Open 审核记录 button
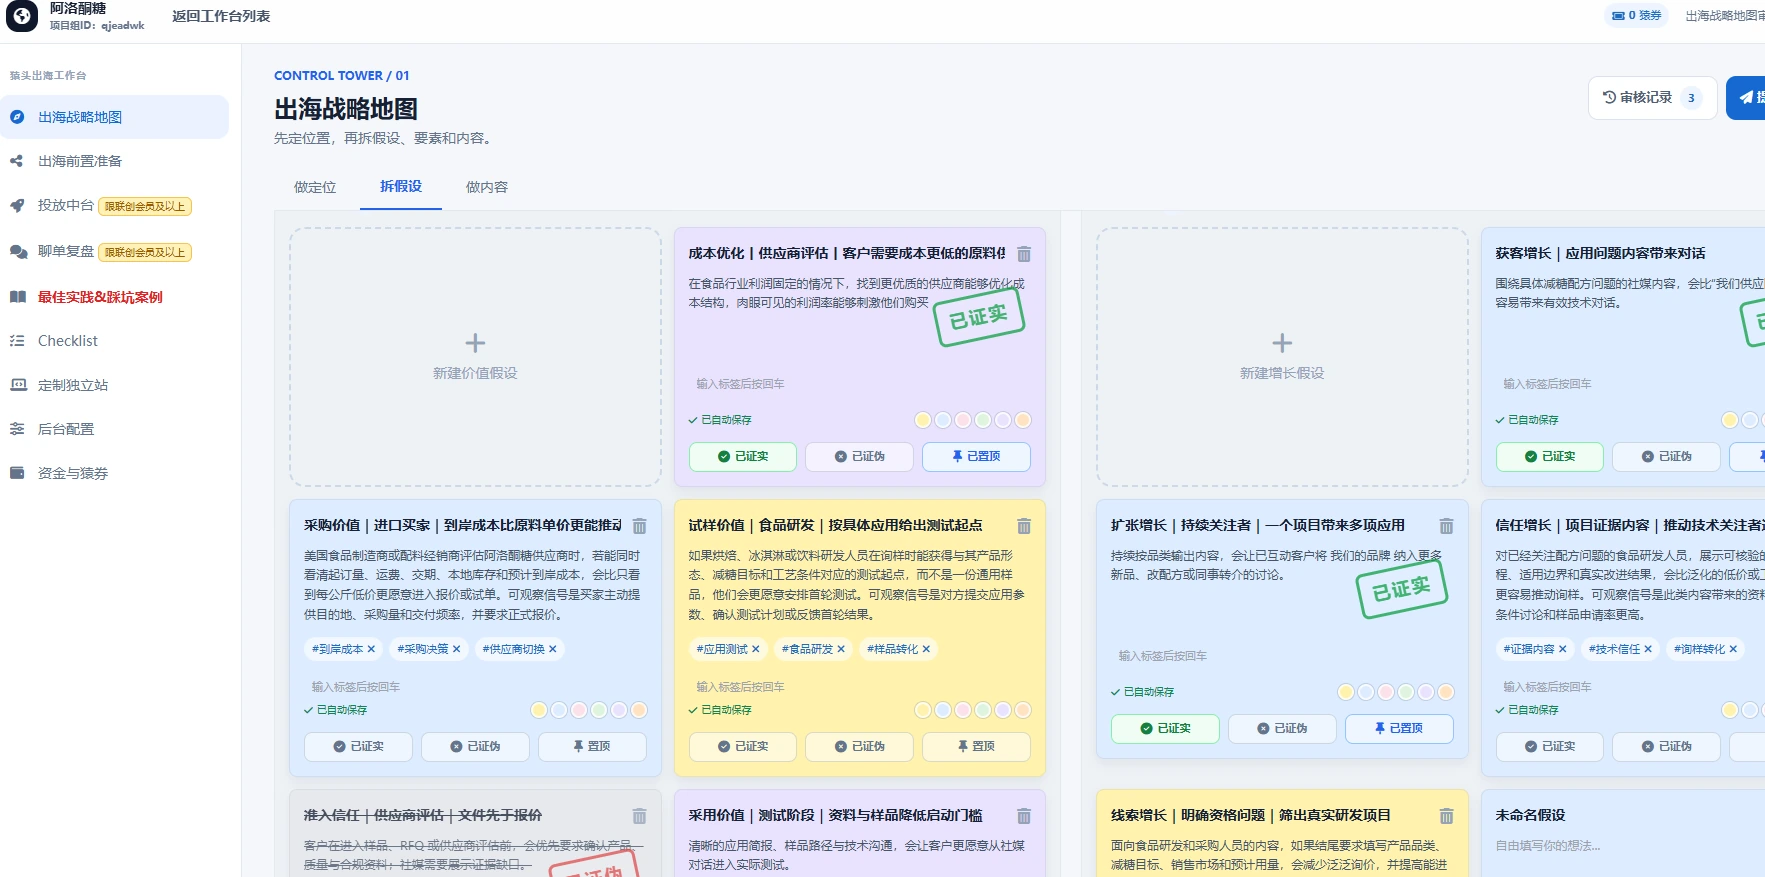Viewport: 1765px width, 877px height. coord(1652,98)
